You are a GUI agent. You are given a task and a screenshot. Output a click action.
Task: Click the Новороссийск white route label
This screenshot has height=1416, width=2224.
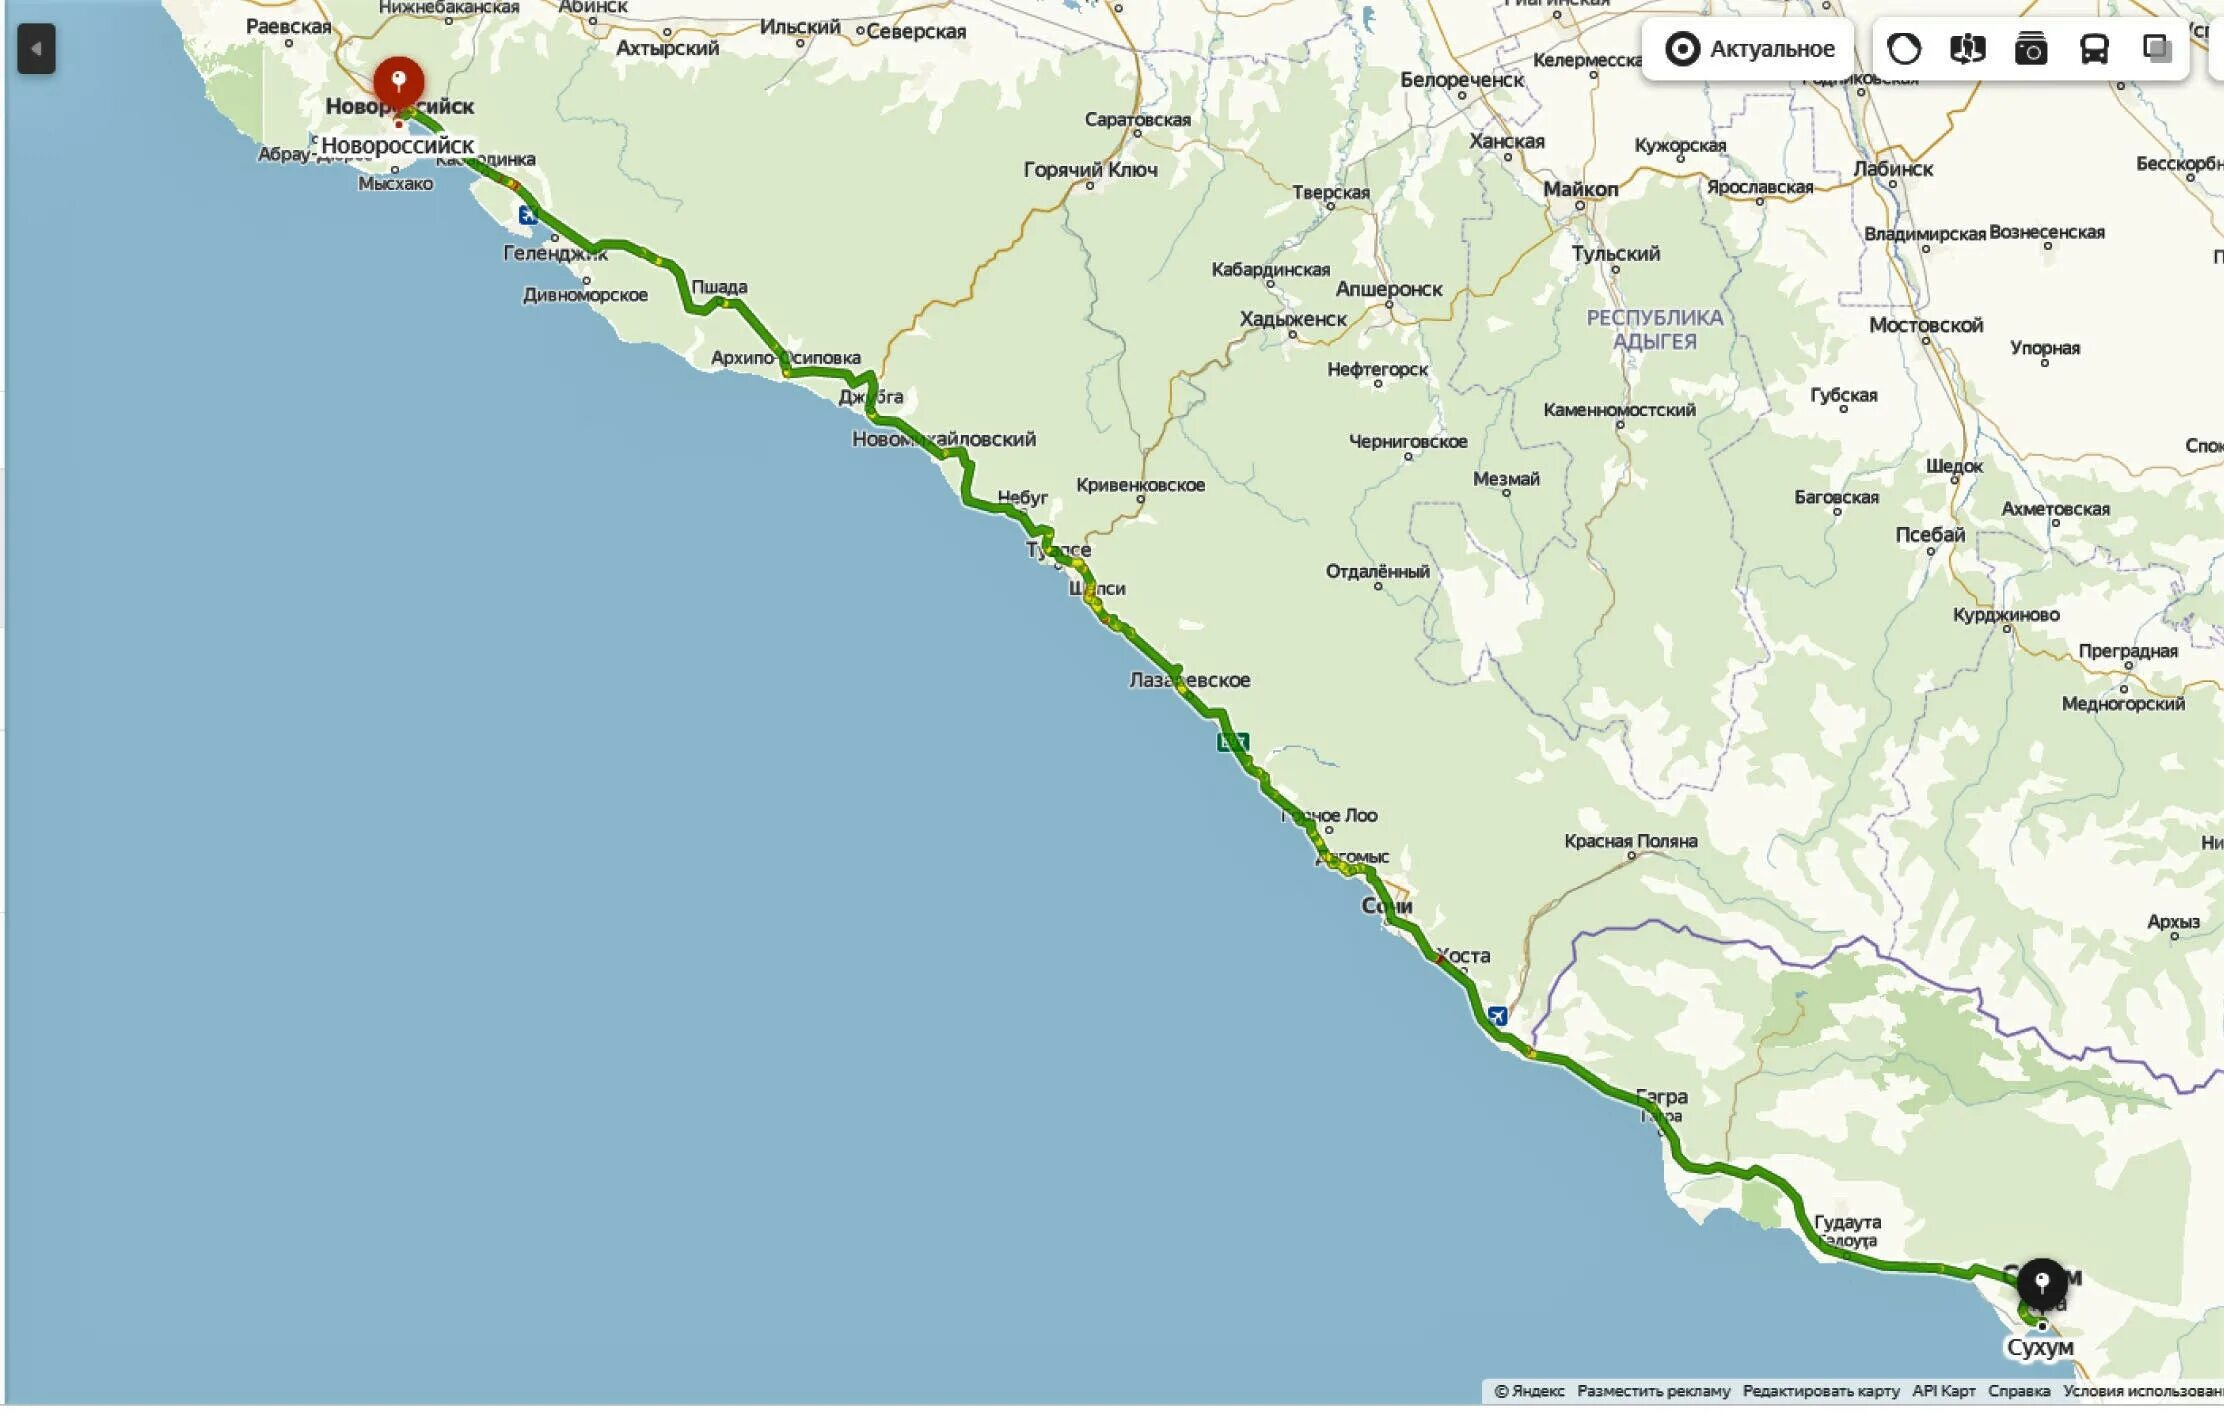[x=397, y=146]
